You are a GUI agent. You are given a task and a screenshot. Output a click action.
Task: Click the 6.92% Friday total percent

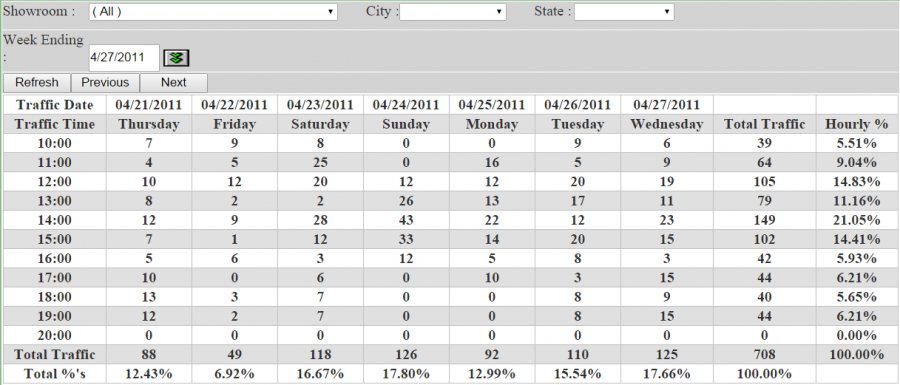tap(234, 374)
